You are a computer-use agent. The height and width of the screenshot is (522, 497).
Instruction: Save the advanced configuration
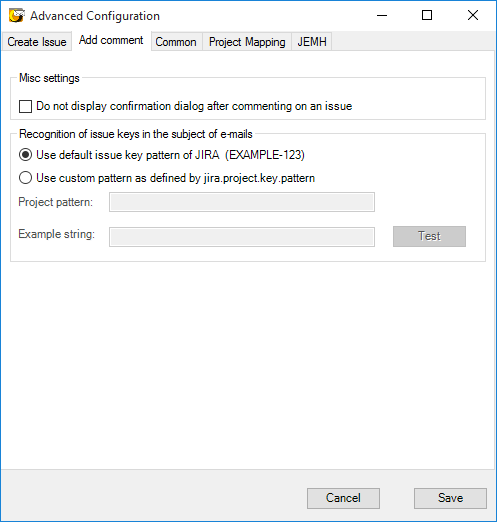pyautogui.click(x=450, y=498)
